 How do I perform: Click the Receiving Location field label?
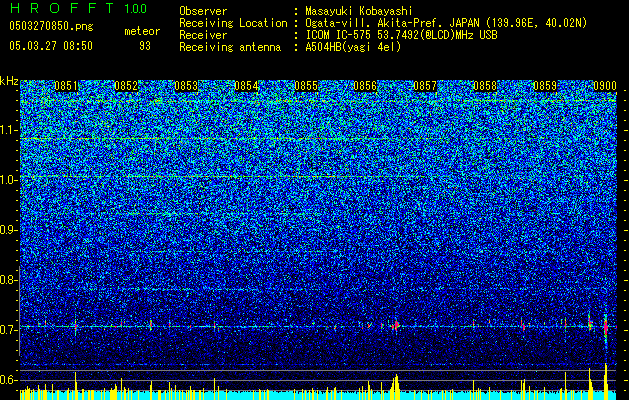233,23
